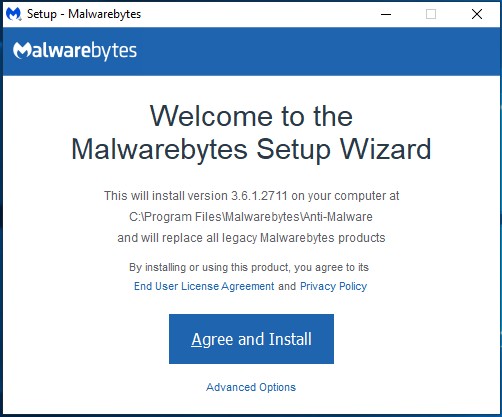Click the "By installing or using this product" line
The height and width of the screenshot is (417, 502).
[x=249, y=267]
